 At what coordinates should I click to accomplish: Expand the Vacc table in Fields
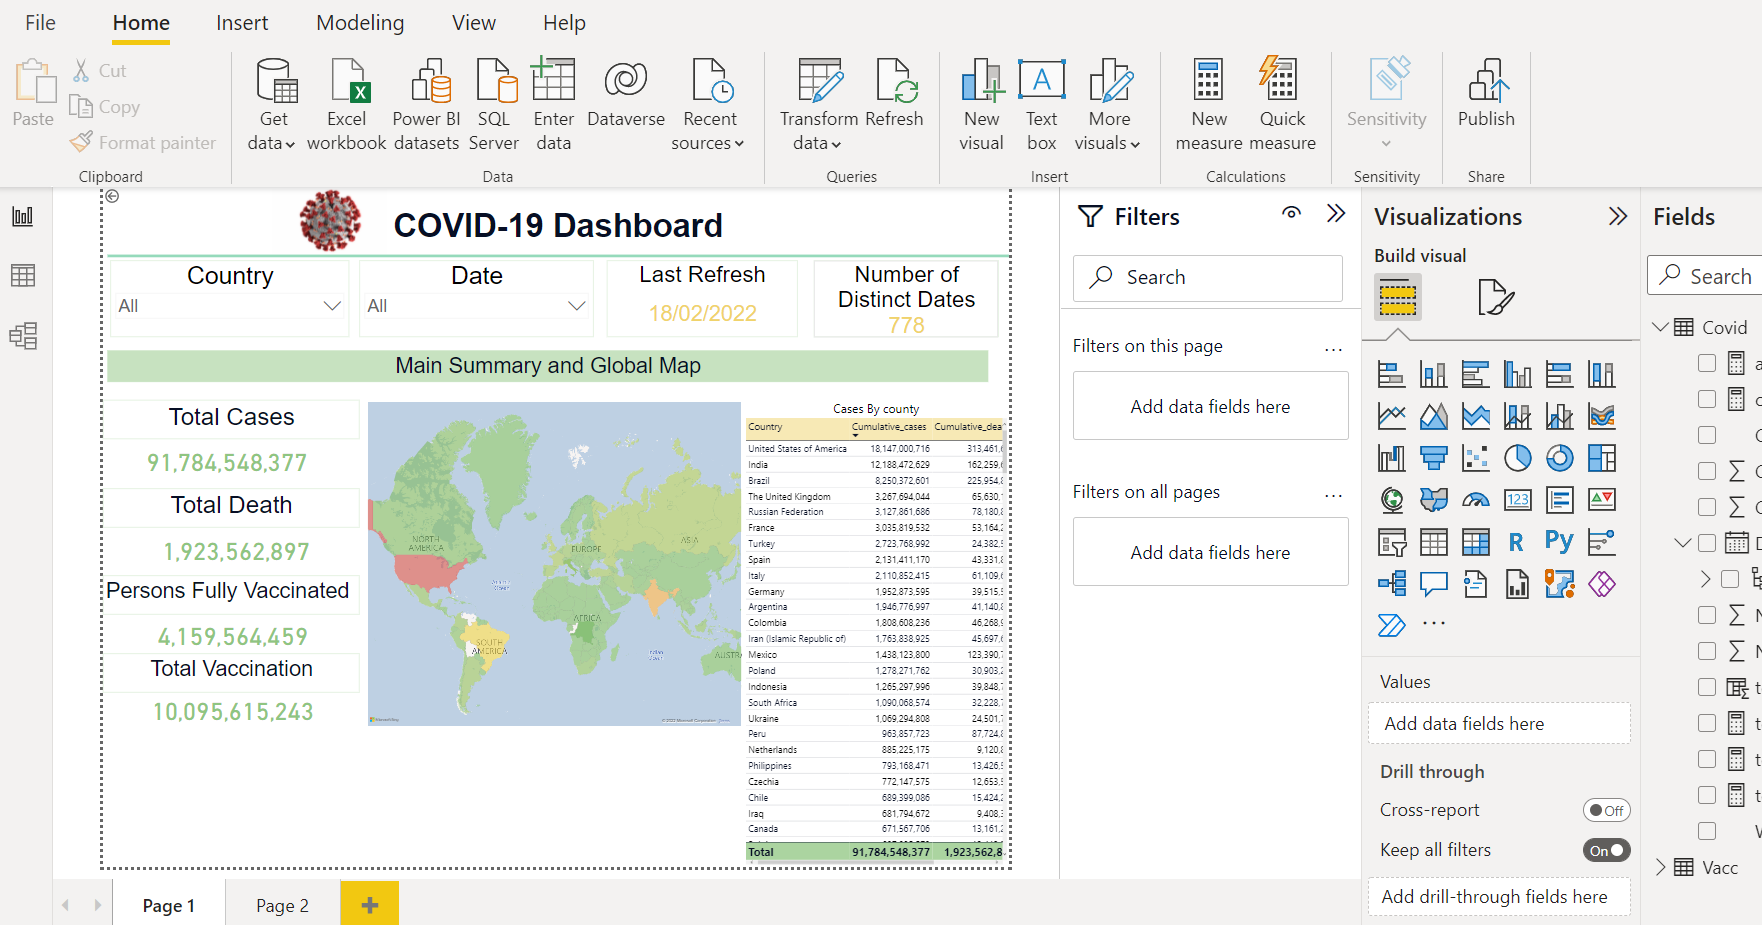point(1661,867)
